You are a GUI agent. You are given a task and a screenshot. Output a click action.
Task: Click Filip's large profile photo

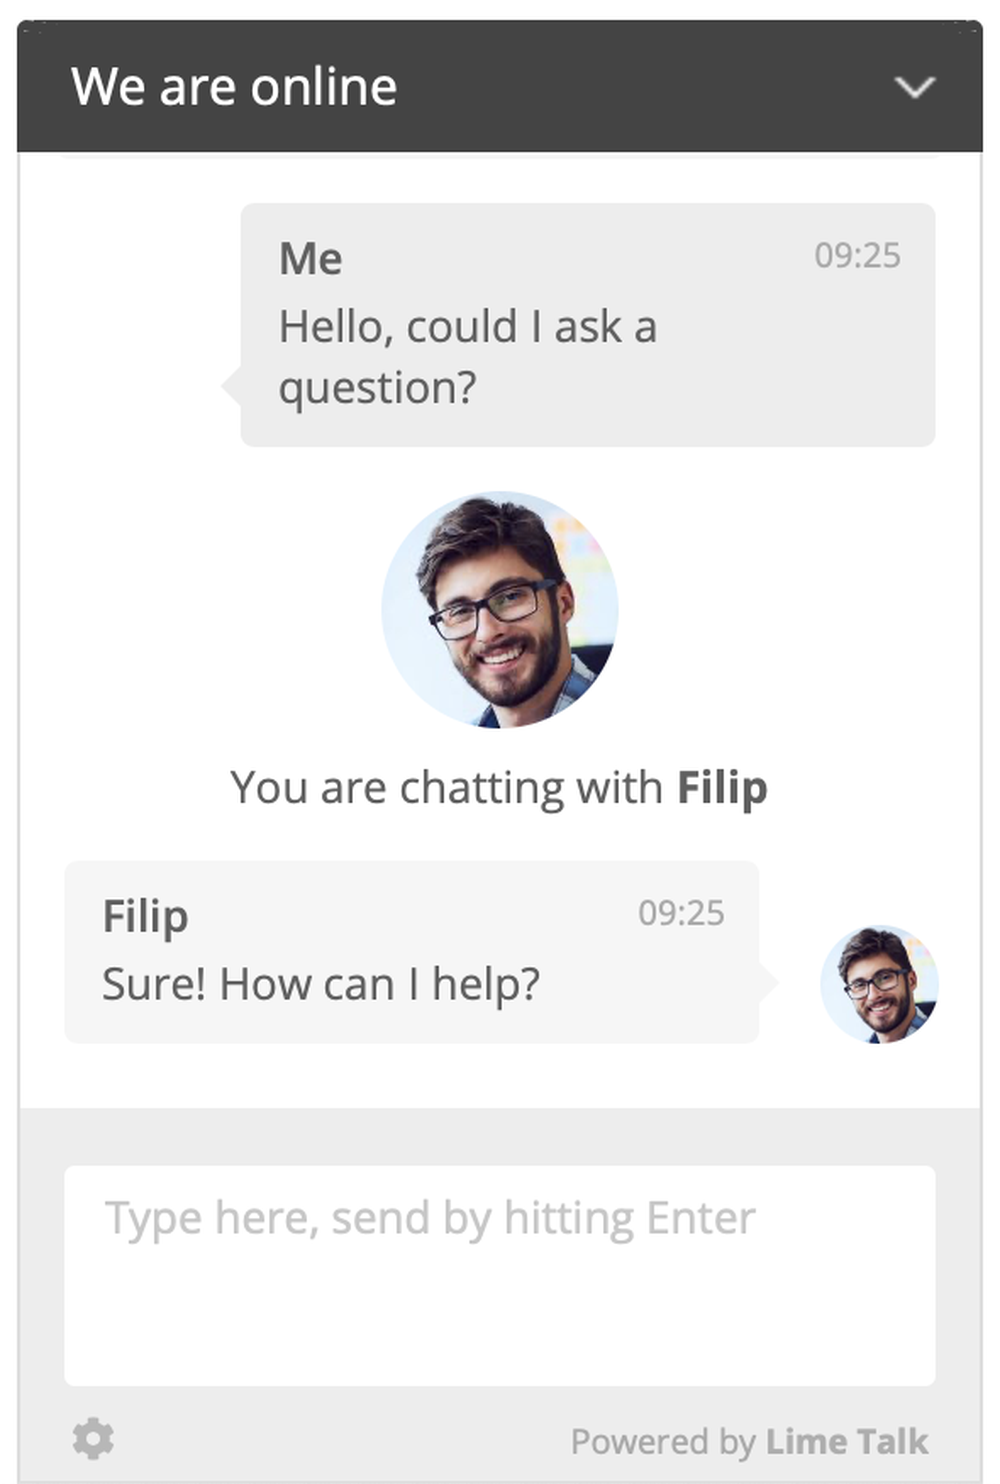click(x=500, y=609)
